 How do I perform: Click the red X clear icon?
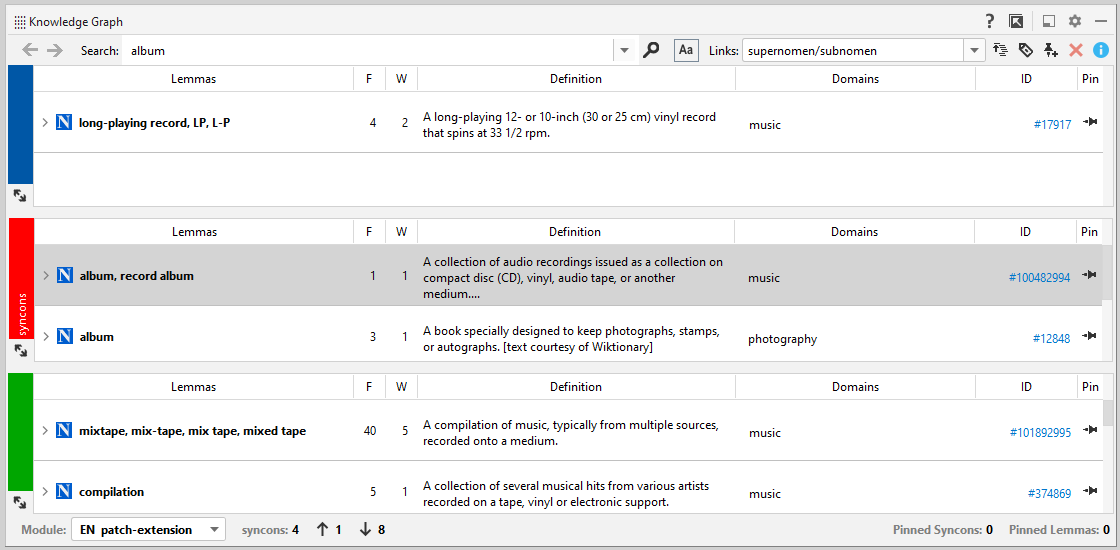(x=1076, y=50)
